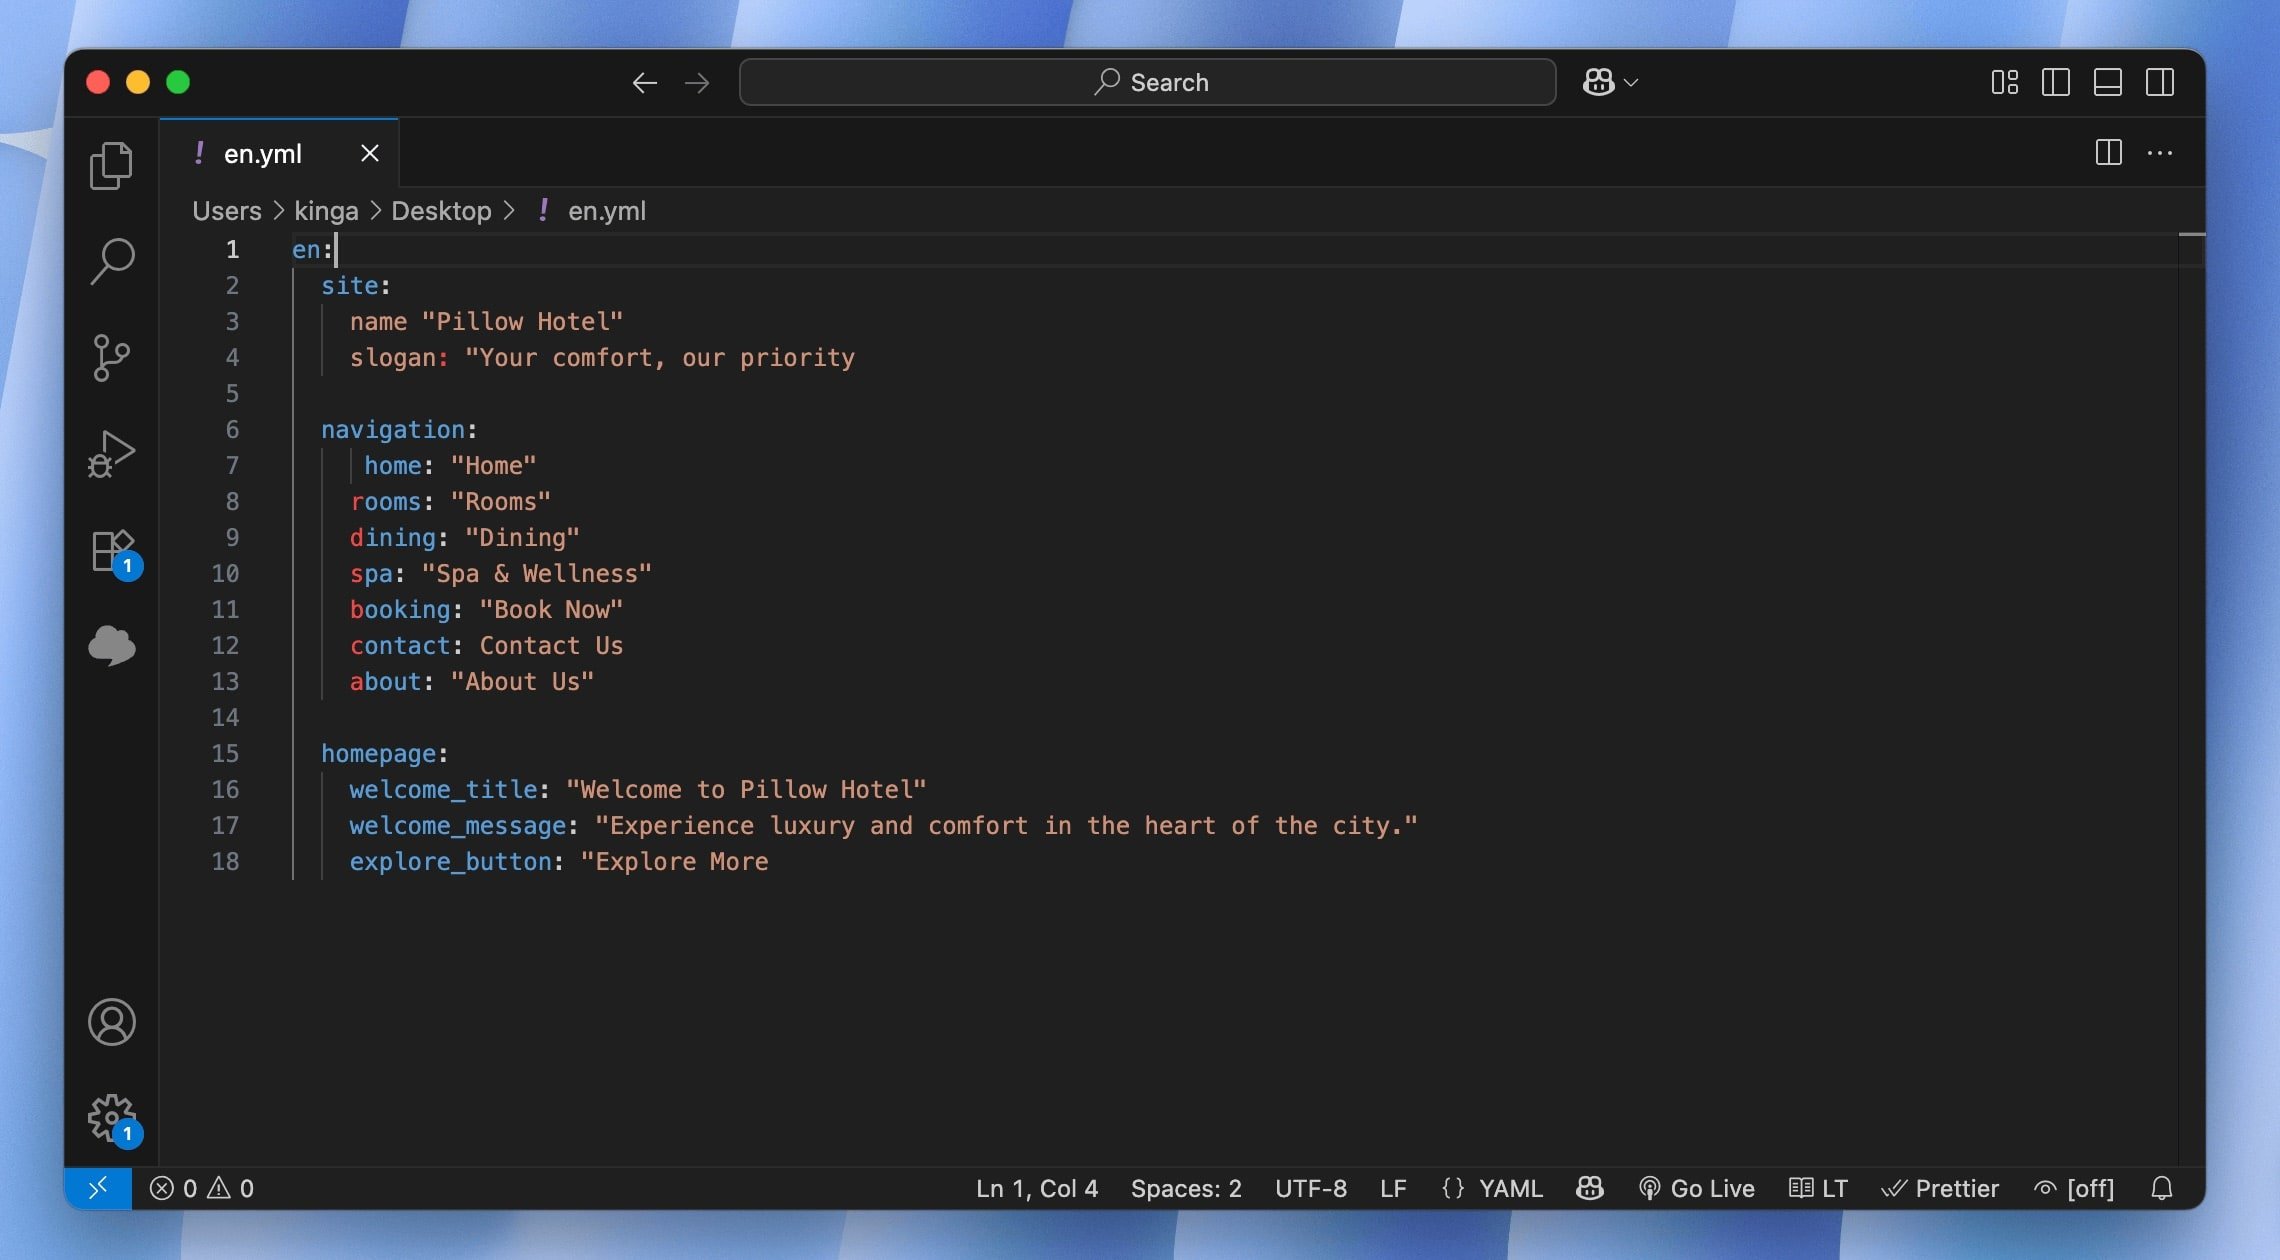Screen dimensions: 2280x1260
Task: Go back with the left arrow
Action: [645, 83]
